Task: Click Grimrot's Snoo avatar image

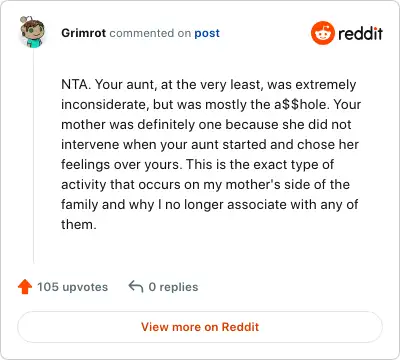Action: [32, 32]
